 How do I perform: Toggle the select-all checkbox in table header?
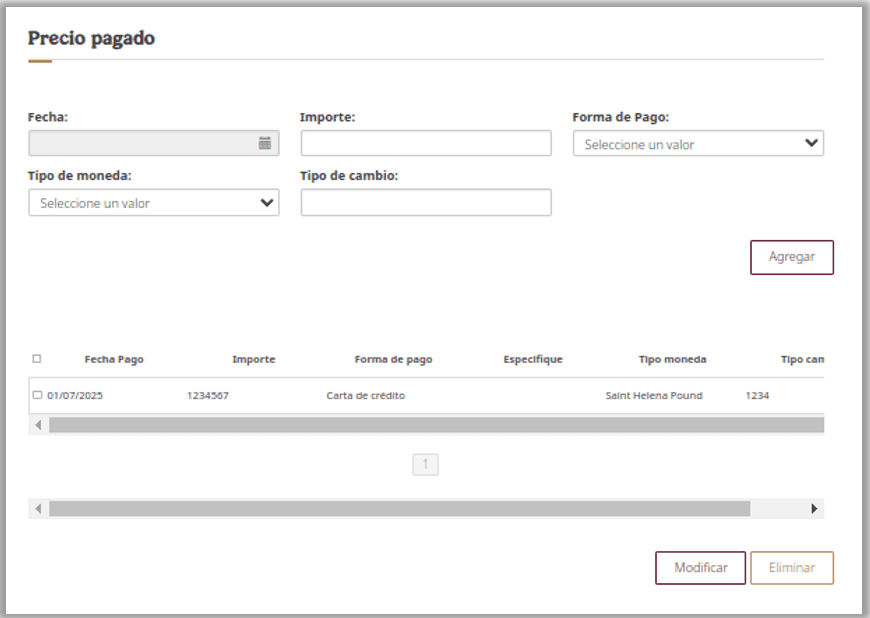pos(37,358)
